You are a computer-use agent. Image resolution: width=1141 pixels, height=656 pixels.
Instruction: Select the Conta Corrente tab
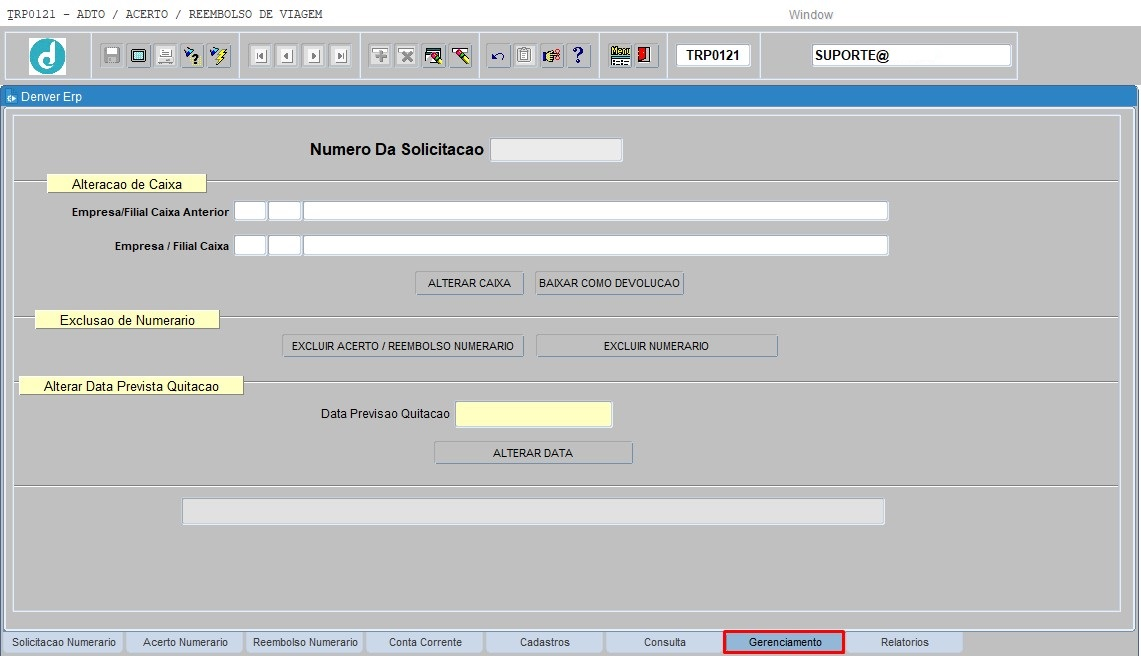pyautogui.click(x=425, y=642)
